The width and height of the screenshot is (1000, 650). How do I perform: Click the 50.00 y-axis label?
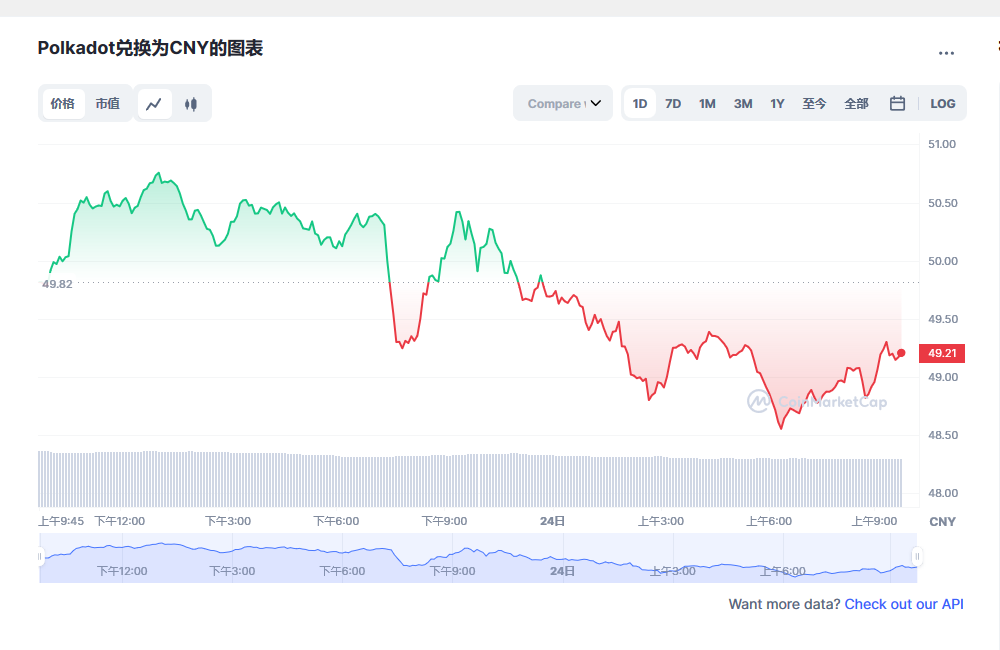click(x=943, y=261)
